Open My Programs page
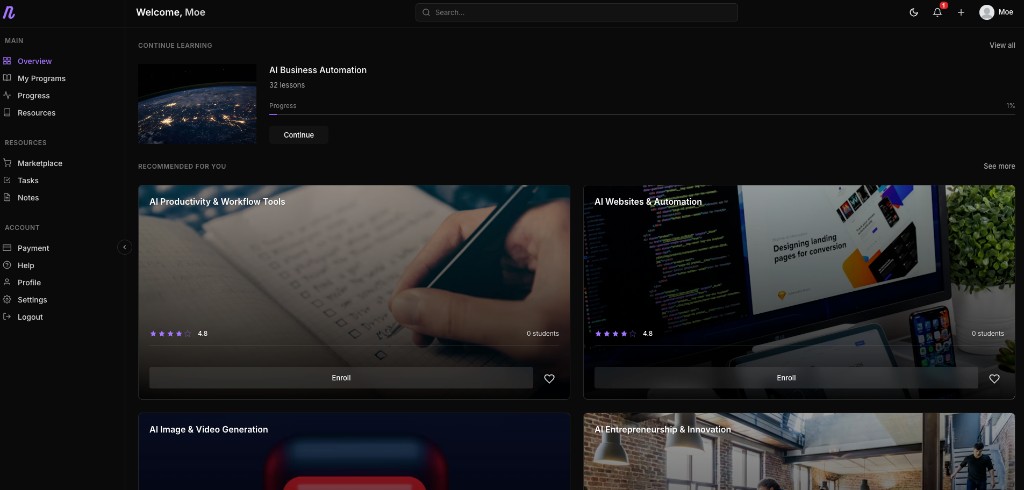The height and width of the screenshot is (490, 1024). tap(41, 78)
